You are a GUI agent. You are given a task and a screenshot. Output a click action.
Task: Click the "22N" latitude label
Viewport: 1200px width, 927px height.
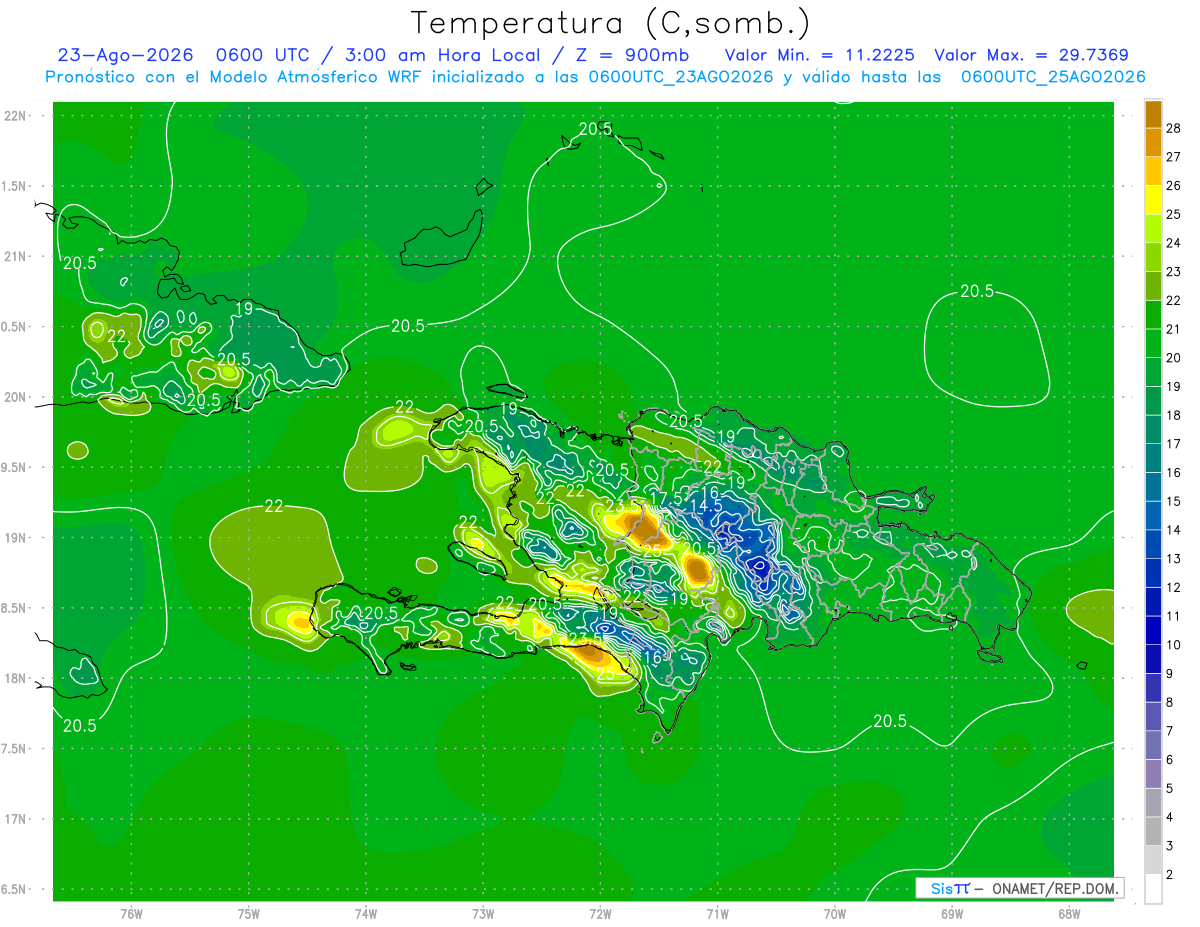15,115
